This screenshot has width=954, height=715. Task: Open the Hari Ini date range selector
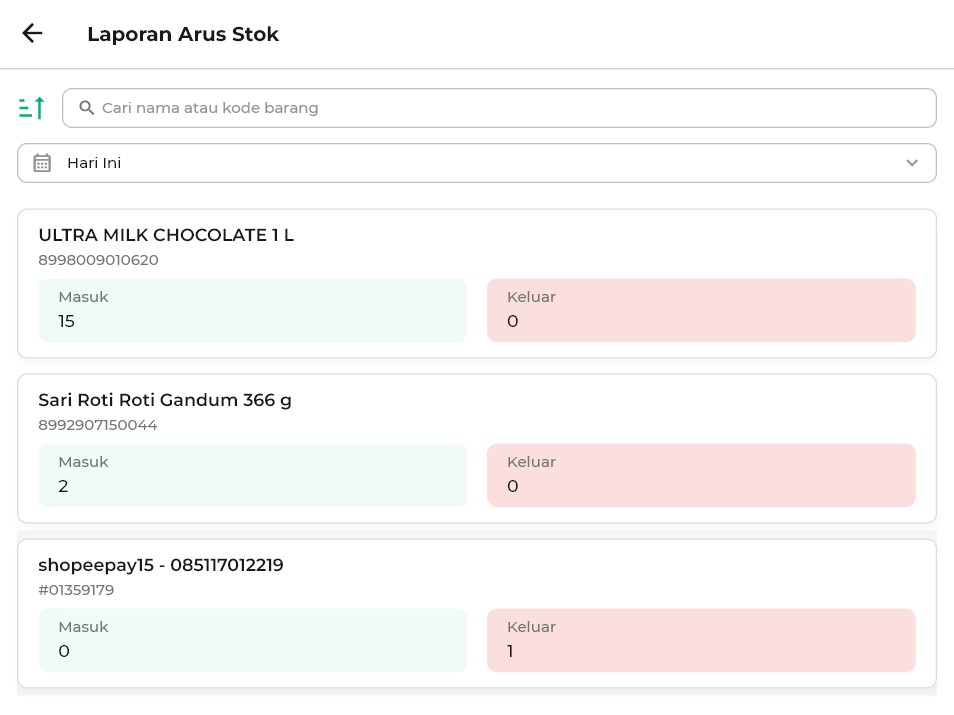click(x=476, y=163)
